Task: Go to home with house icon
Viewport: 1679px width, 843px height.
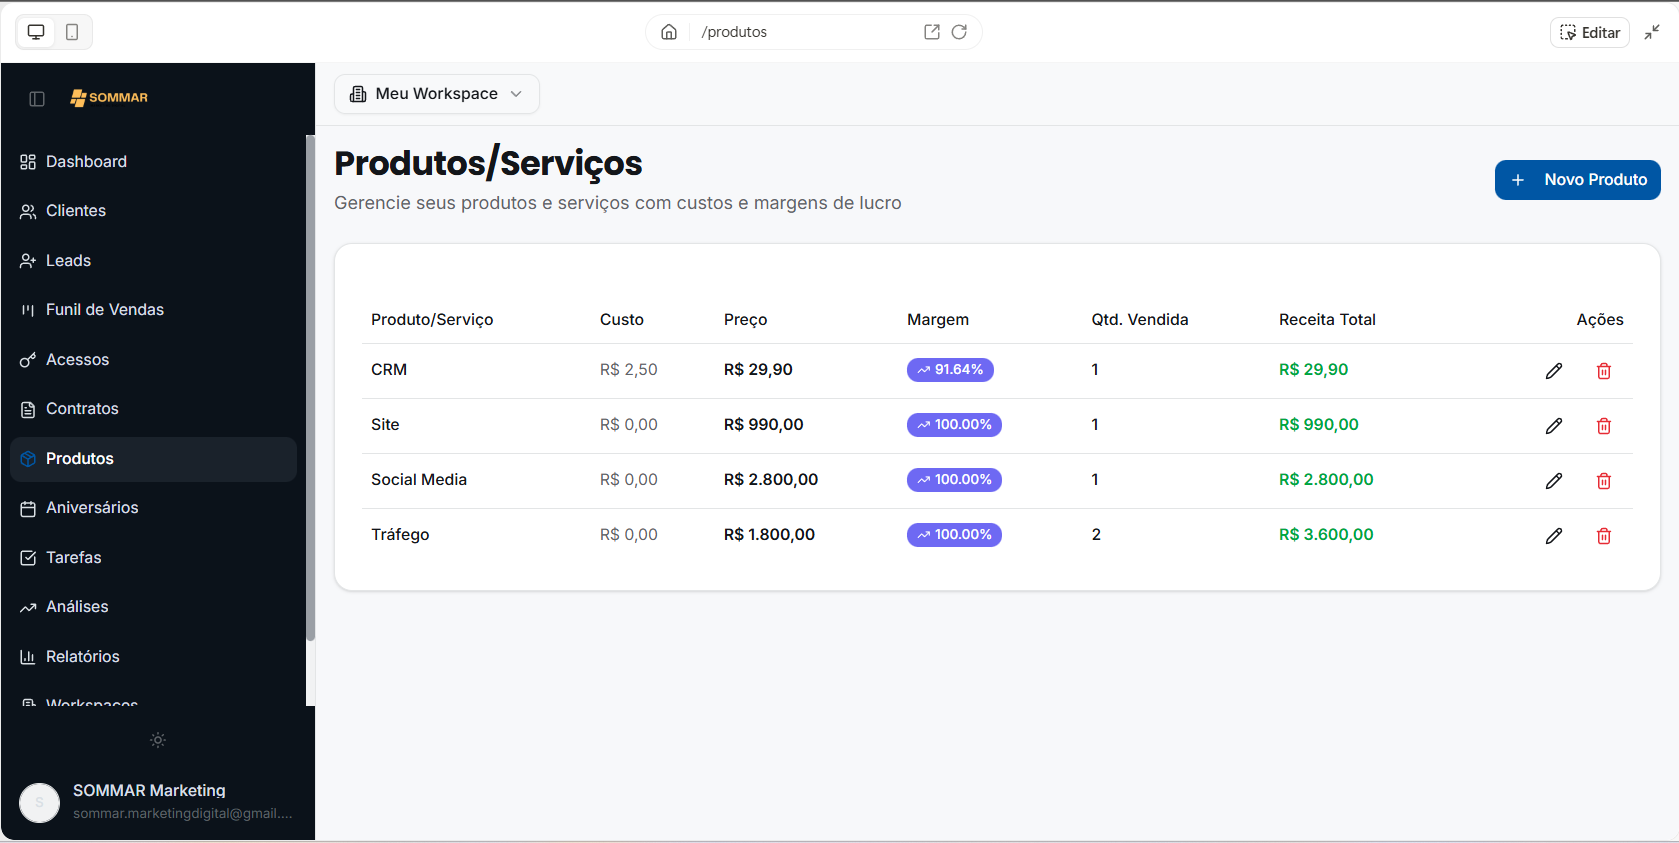Action: (x=669, y=32)
